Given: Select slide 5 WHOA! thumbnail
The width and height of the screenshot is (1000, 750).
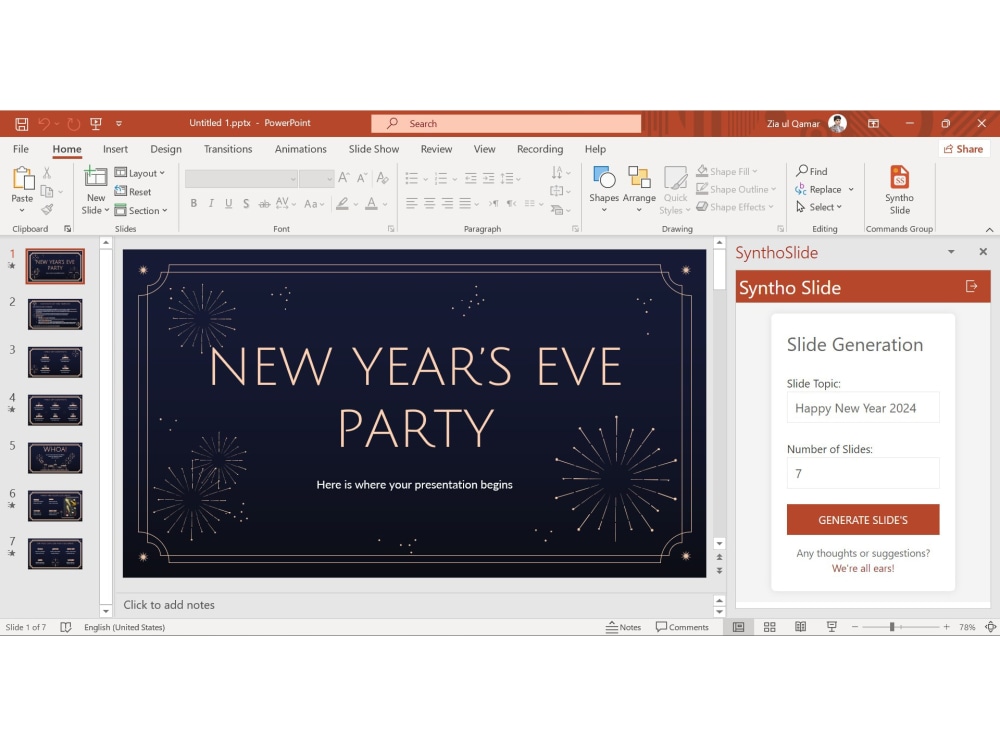Looking at the screenshot, I should click(55, 458).
